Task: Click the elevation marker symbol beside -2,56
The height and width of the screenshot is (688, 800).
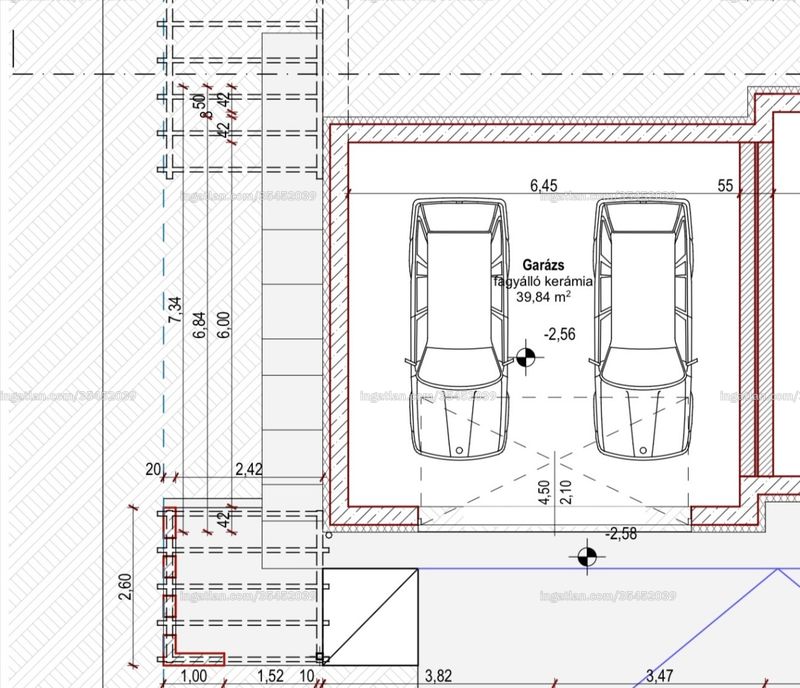Action: (x=526, y=357)
